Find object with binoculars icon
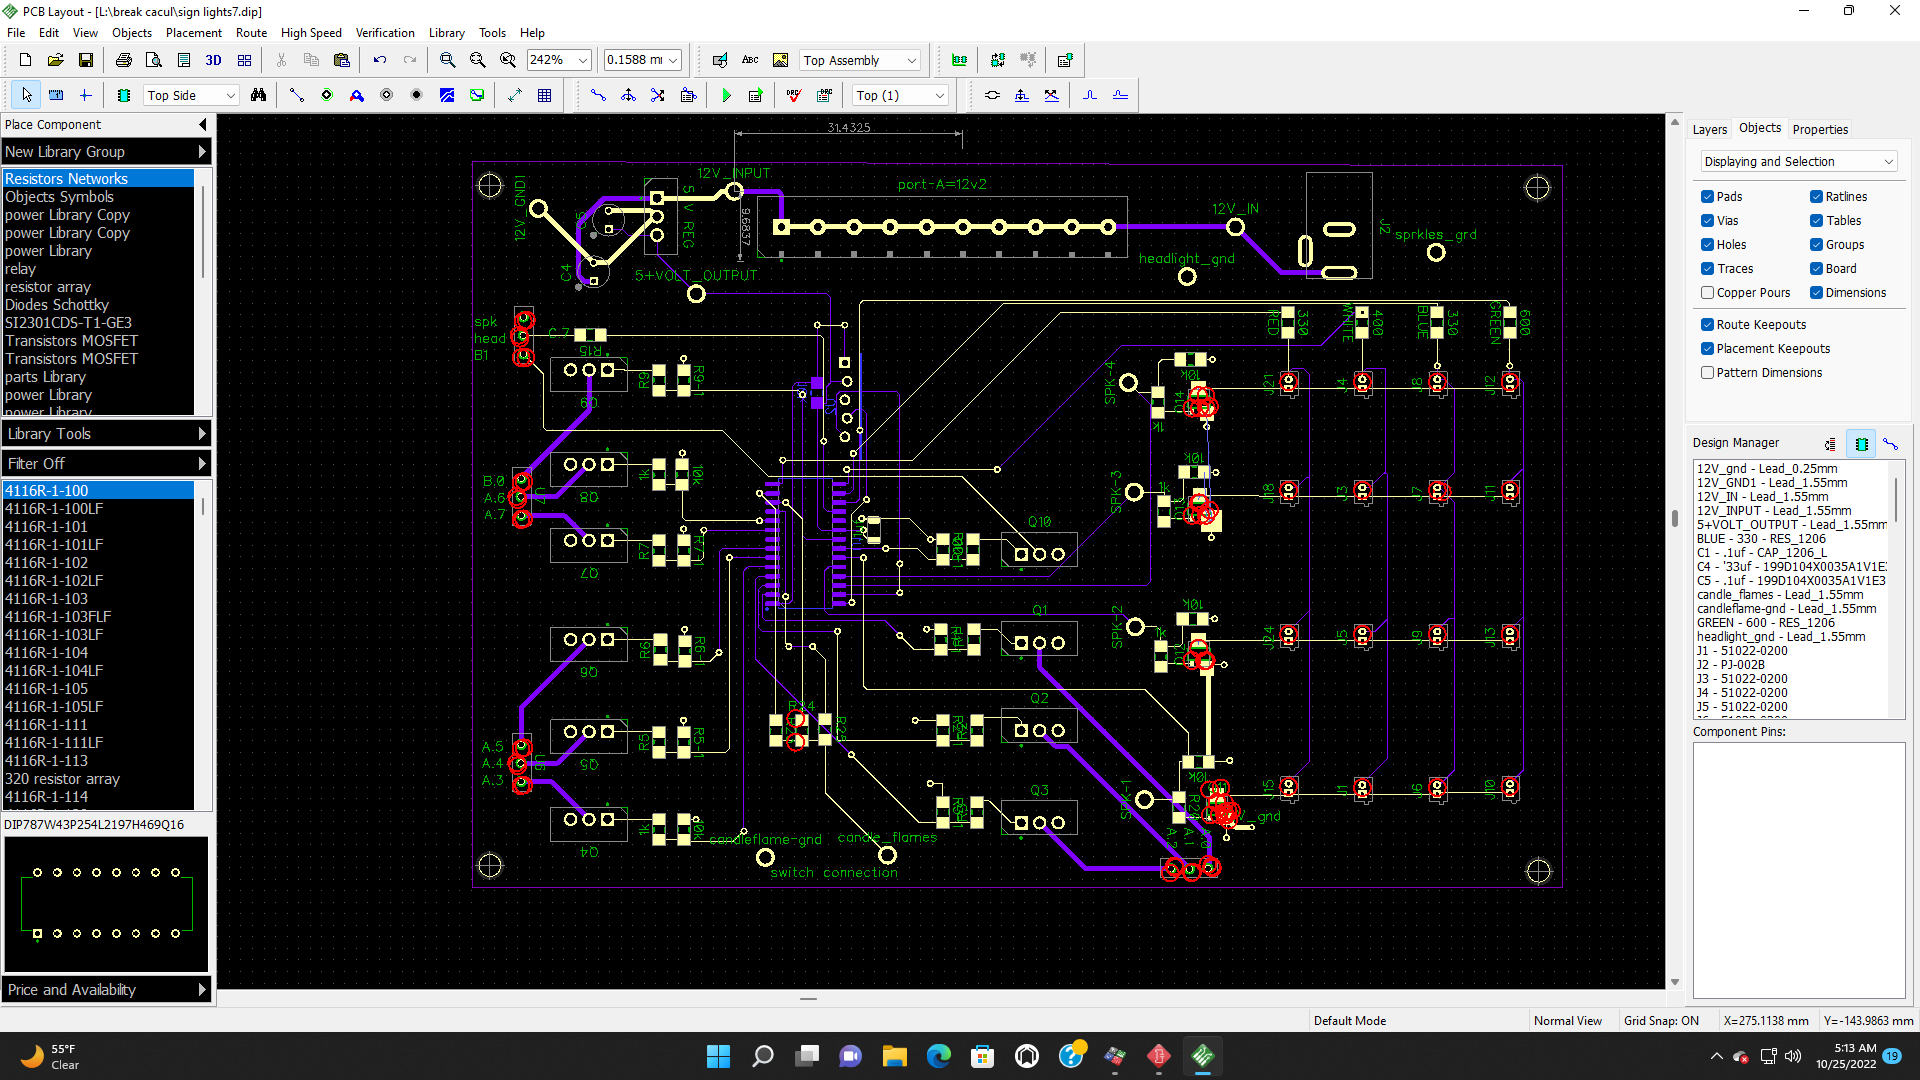1920x1080 pixels. pos(259,95)
